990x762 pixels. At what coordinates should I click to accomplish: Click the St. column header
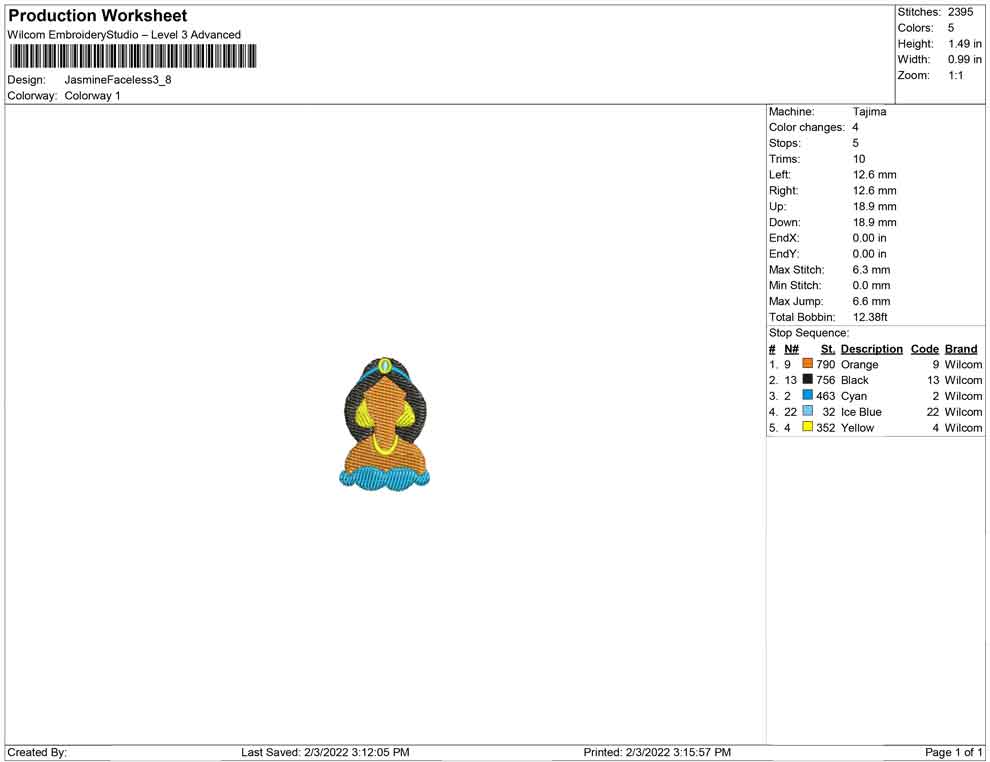point(828,349)
